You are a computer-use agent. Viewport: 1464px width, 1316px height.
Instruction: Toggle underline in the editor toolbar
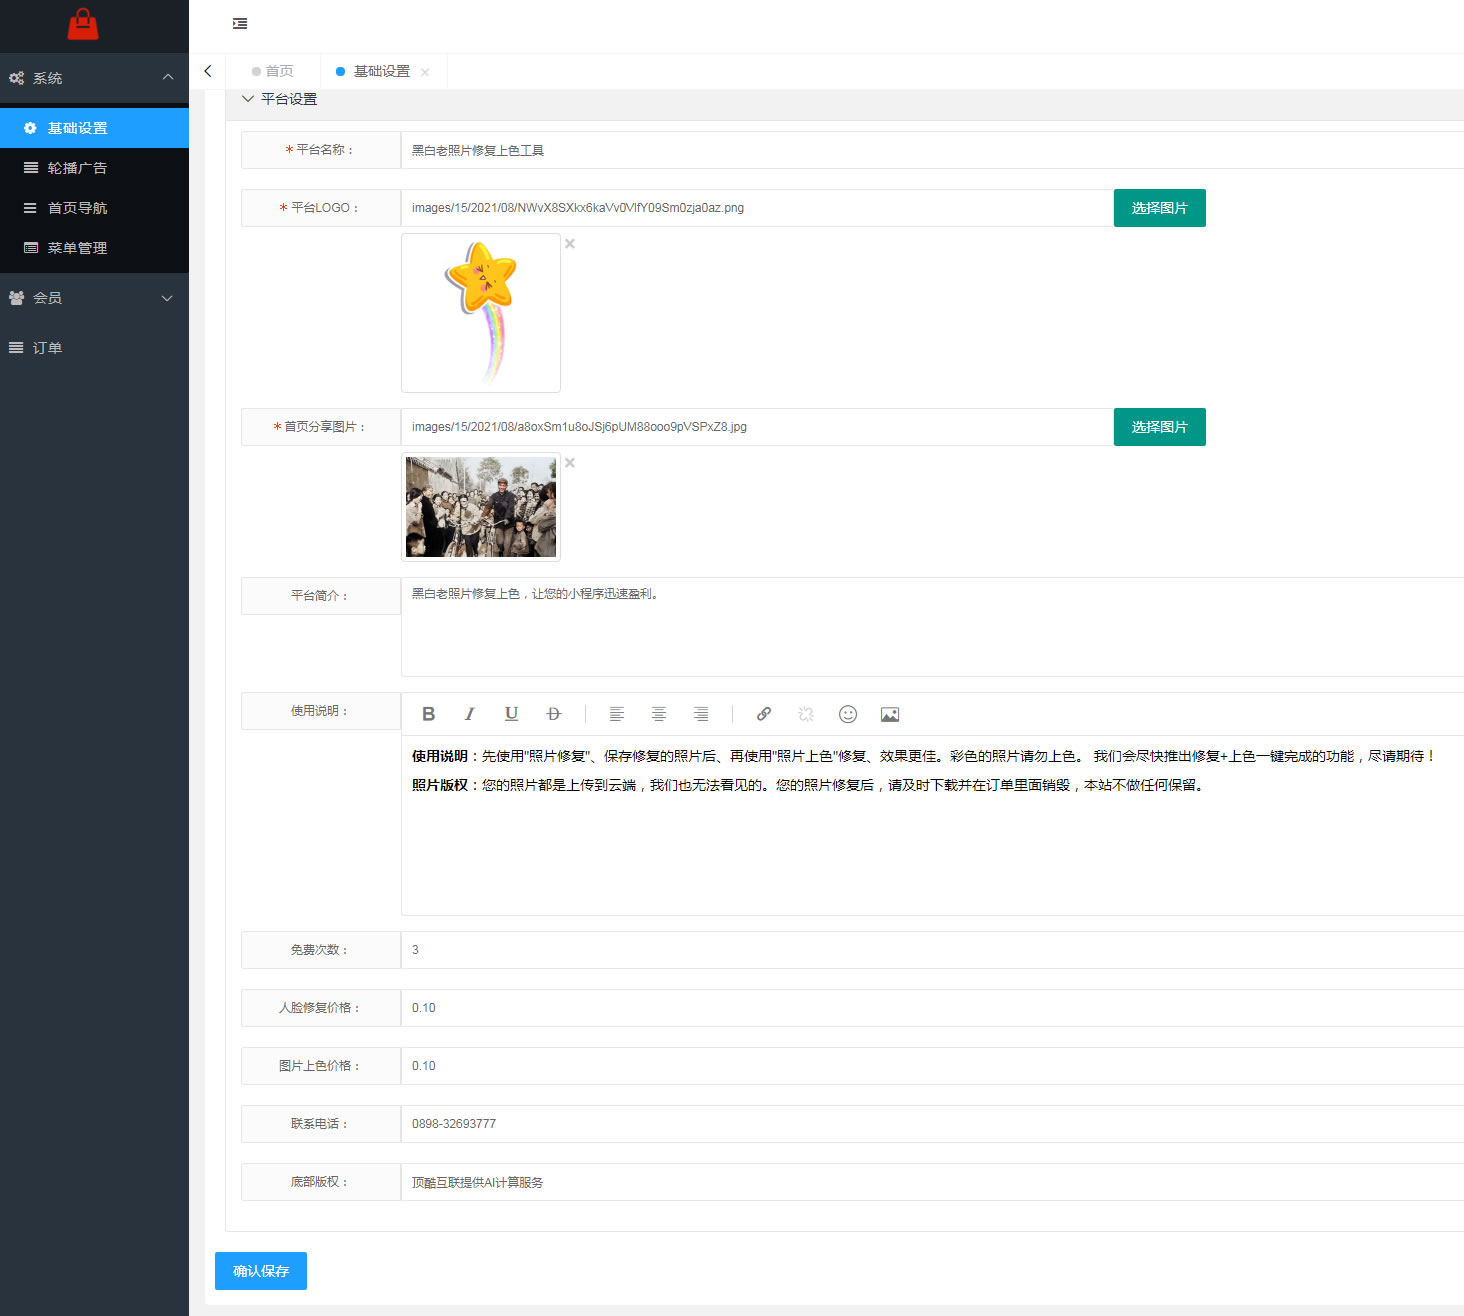pos(511,714)
